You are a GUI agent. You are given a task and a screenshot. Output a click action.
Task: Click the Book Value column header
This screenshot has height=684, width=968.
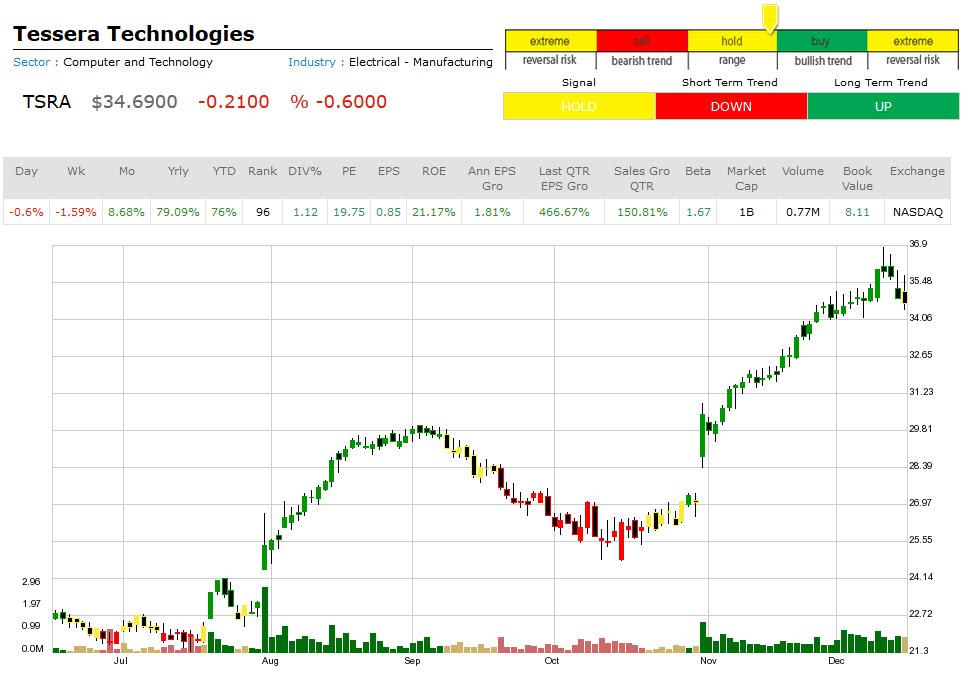tap(857, 178)
